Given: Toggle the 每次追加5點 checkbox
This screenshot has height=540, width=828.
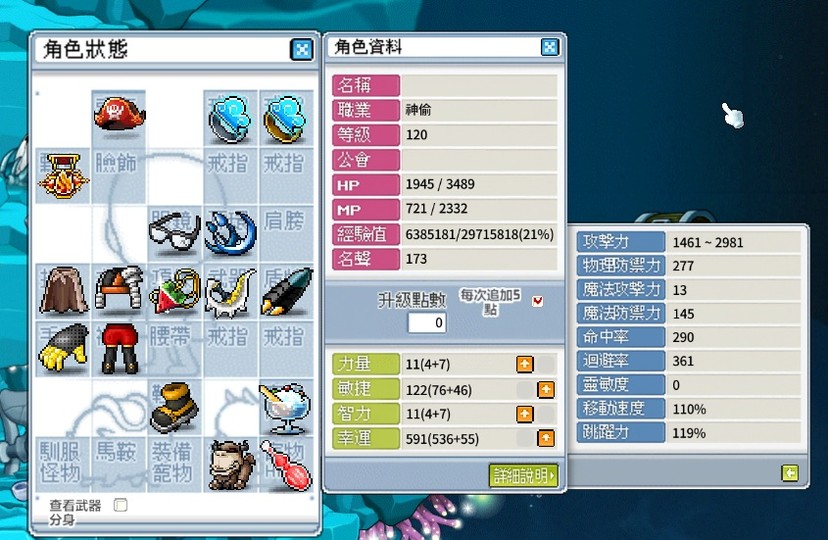Looking at the screenshot, I should click(538, 301).
